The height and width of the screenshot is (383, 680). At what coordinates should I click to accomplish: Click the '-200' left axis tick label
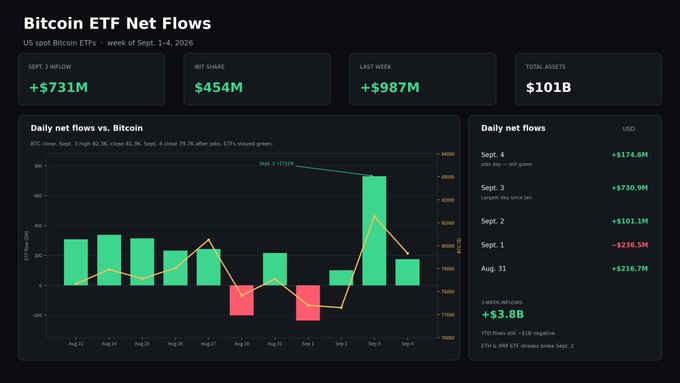tap(37, 315)
